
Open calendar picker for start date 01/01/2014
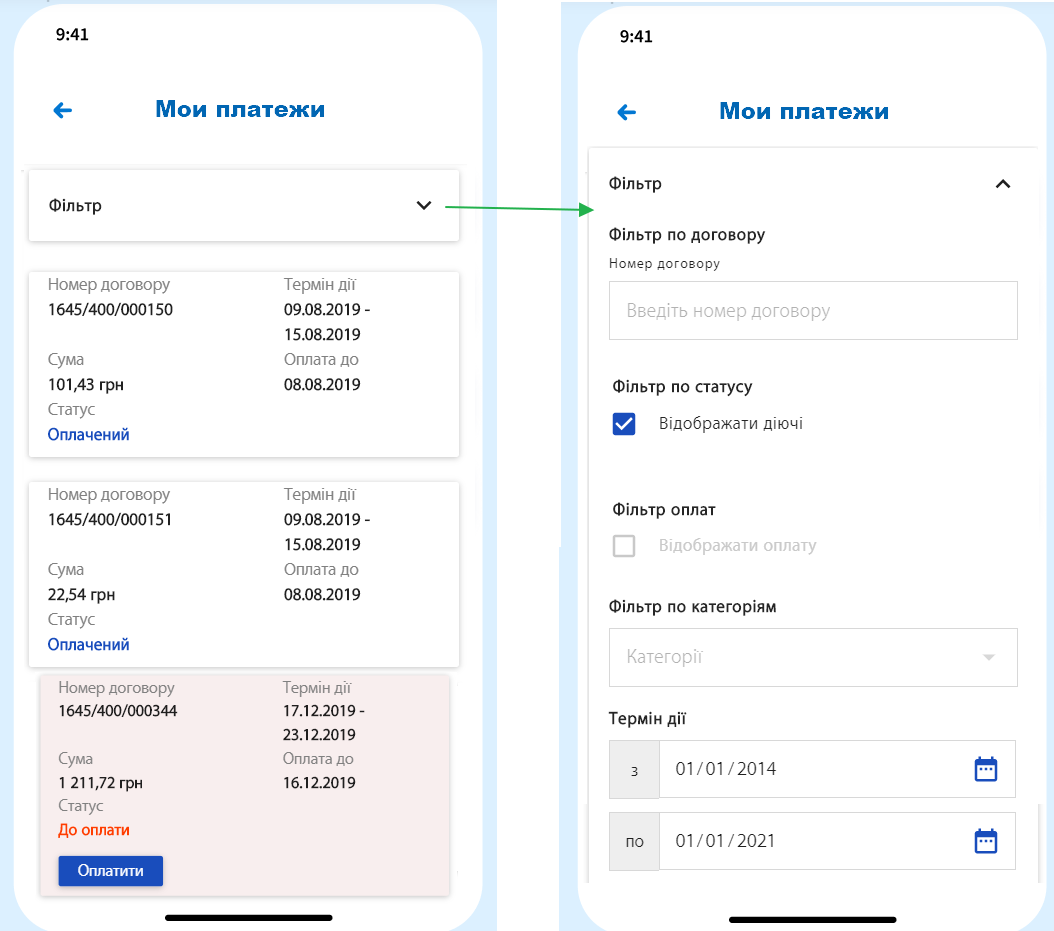pos(986,769)
